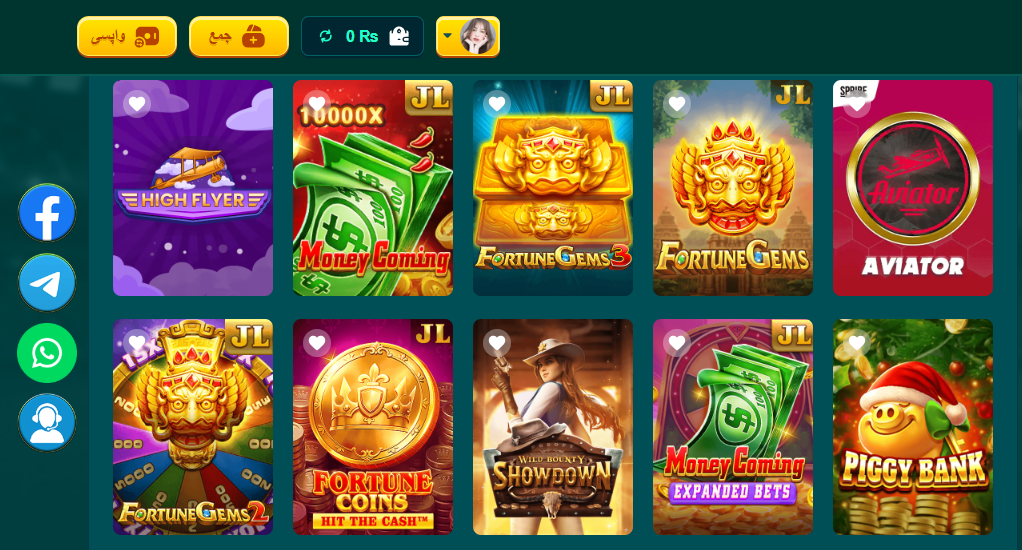Expand the profile avatar dropdown arrow
The width and height of the screenshot is (1022, 550).
(x=447, y=36)
